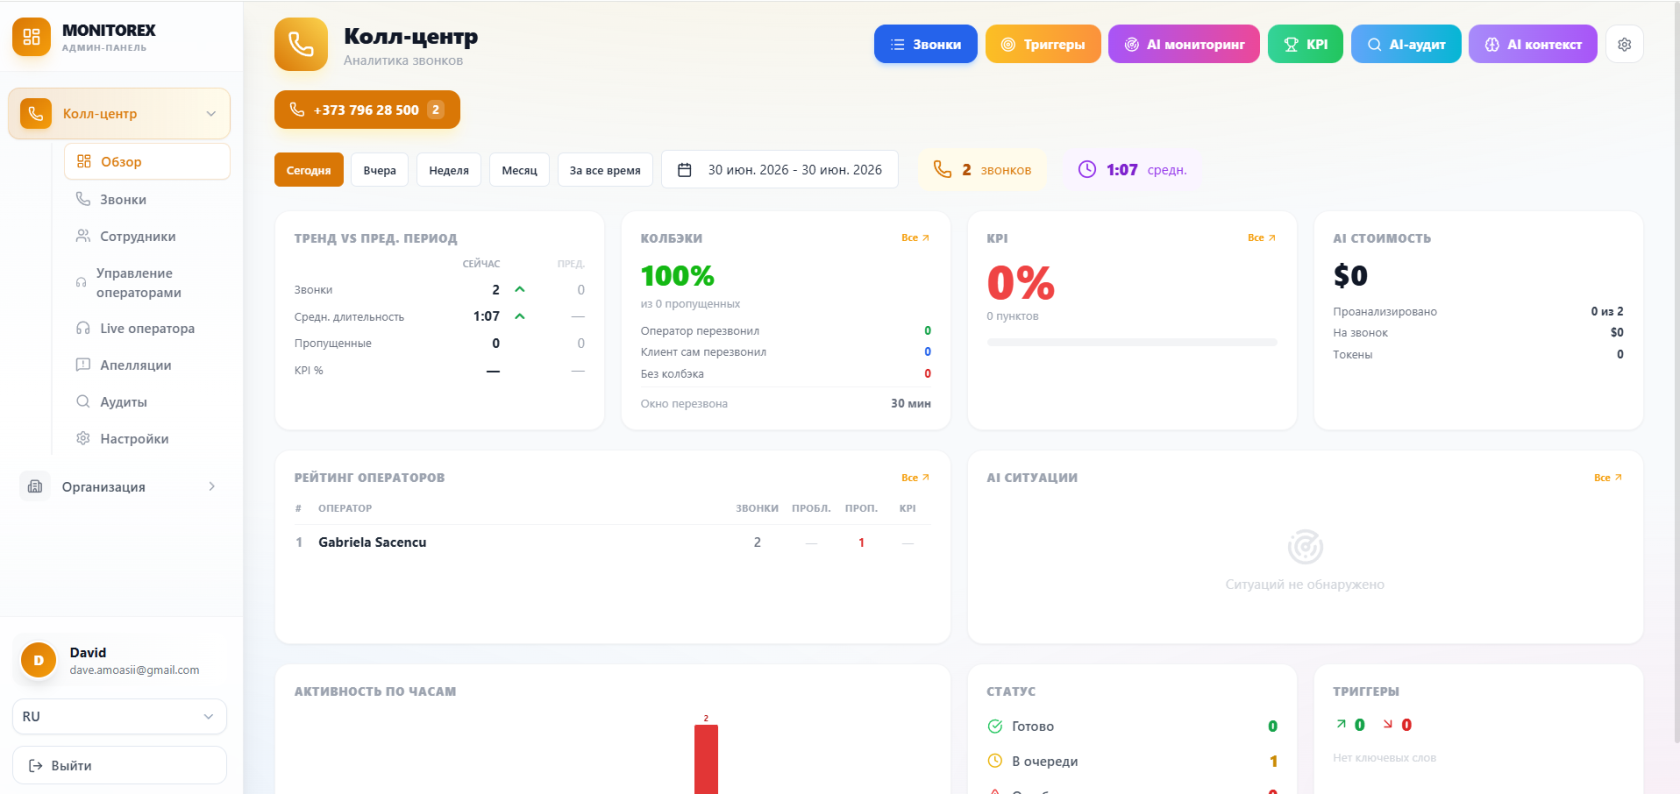
Task: Switch period filter to Неделя
Action: point(449,170)
